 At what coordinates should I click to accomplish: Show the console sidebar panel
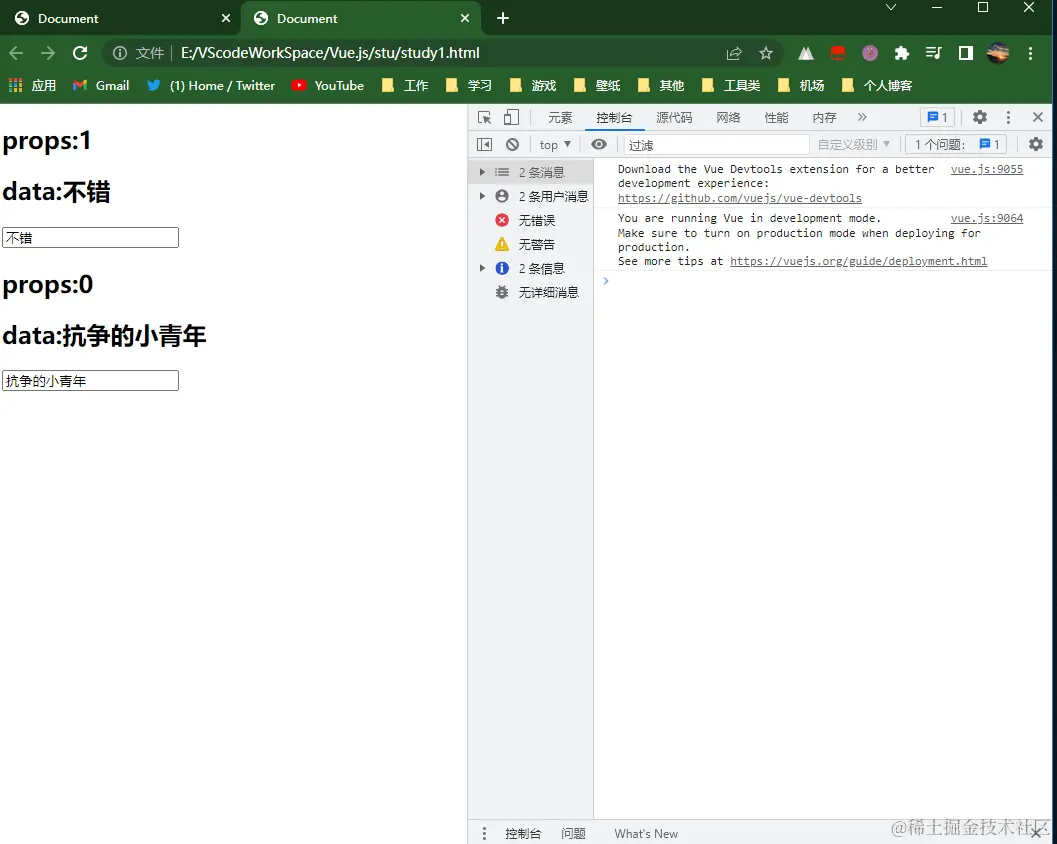[484, 144]
